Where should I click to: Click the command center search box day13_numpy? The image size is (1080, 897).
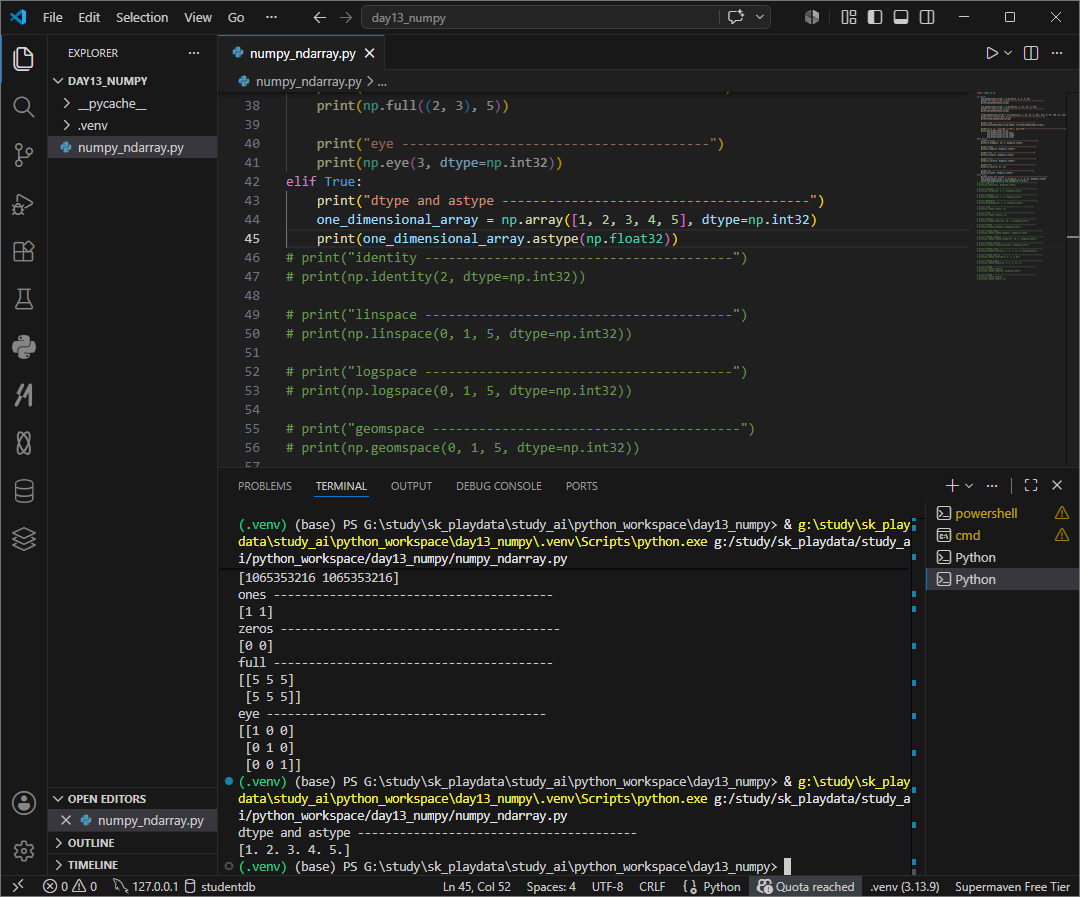click(x=540, y=17)
